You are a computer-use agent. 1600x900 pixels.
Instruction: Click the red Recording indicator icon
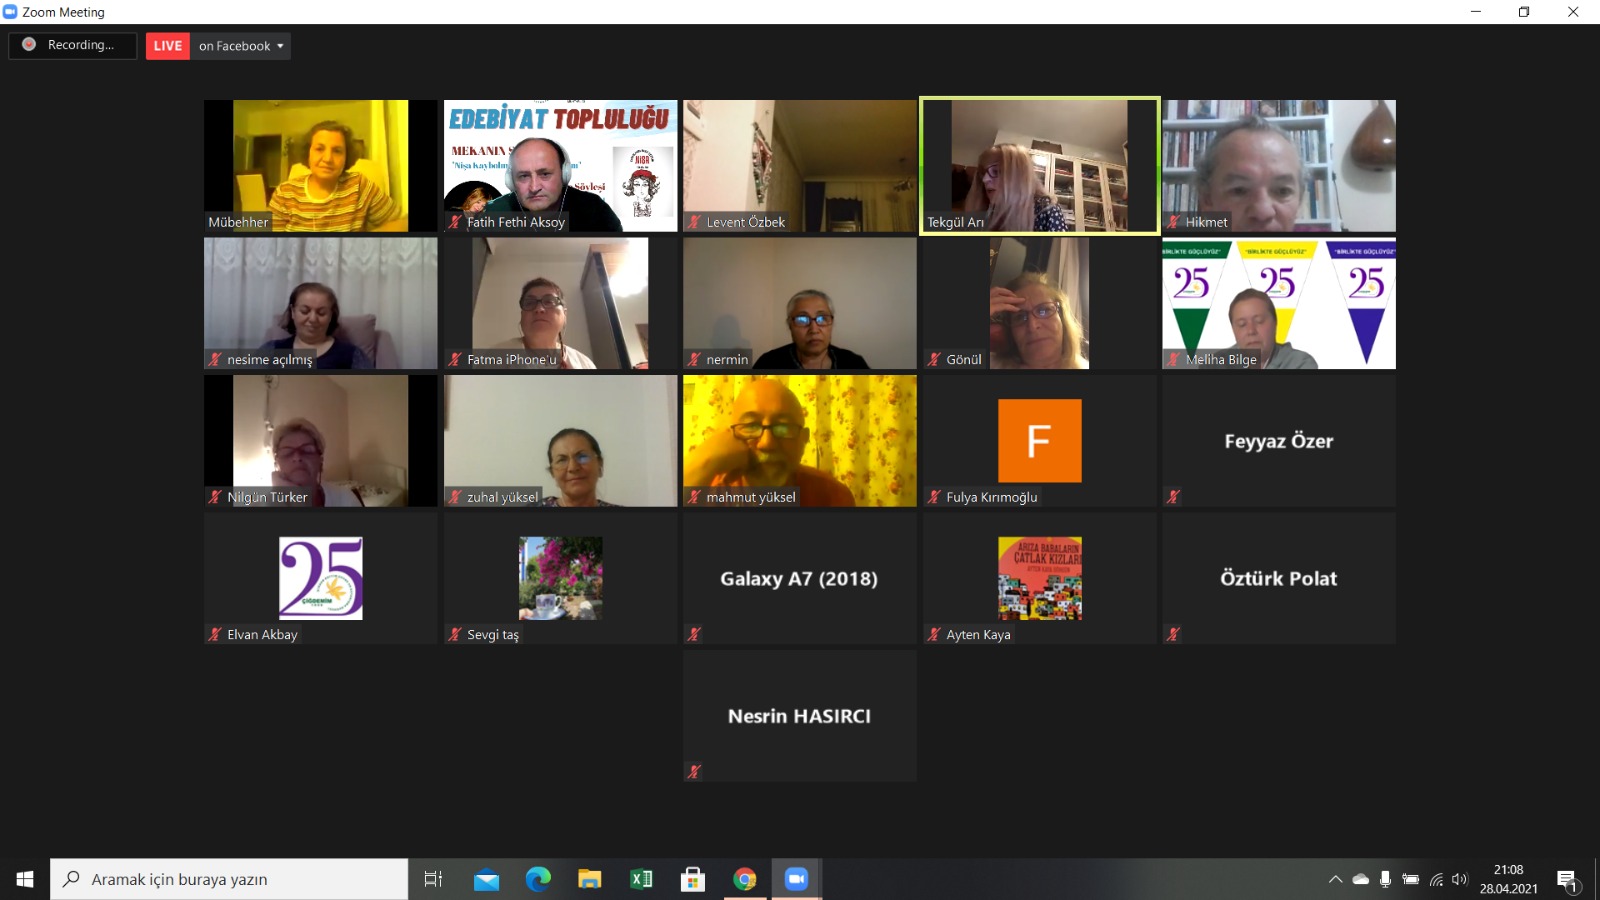29,45
